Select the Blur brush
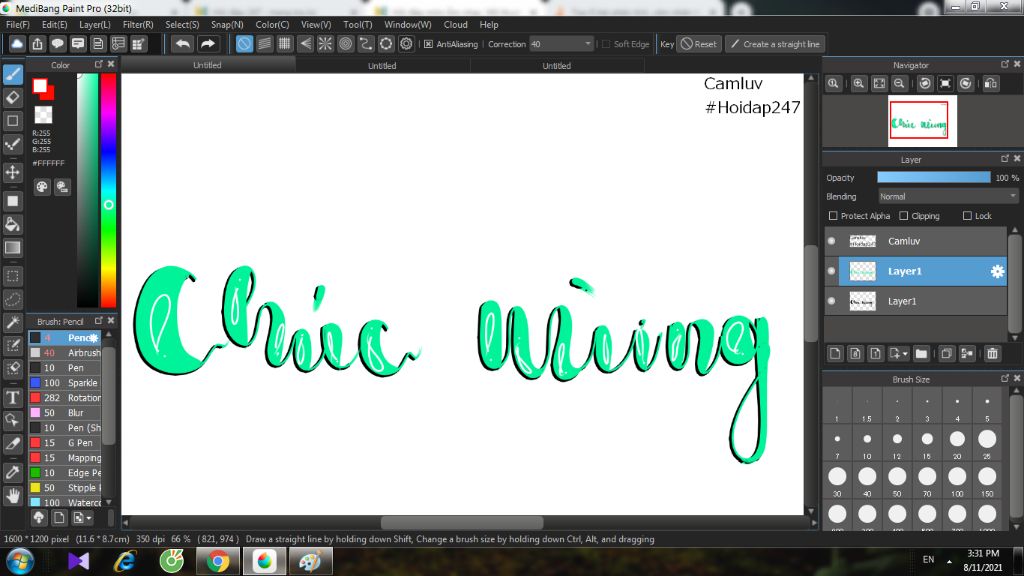Image resolution: width=1024 pixels, height=576 pixels. (x=65, y=413)
